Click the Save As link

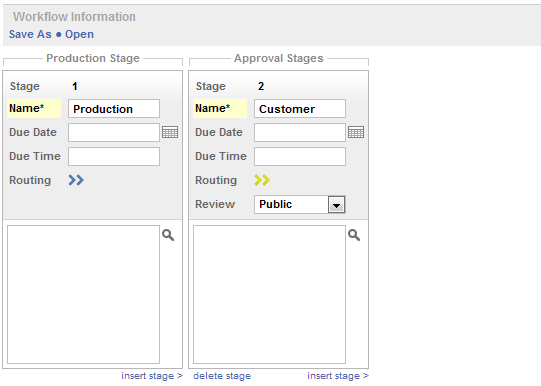pos(30,34)
